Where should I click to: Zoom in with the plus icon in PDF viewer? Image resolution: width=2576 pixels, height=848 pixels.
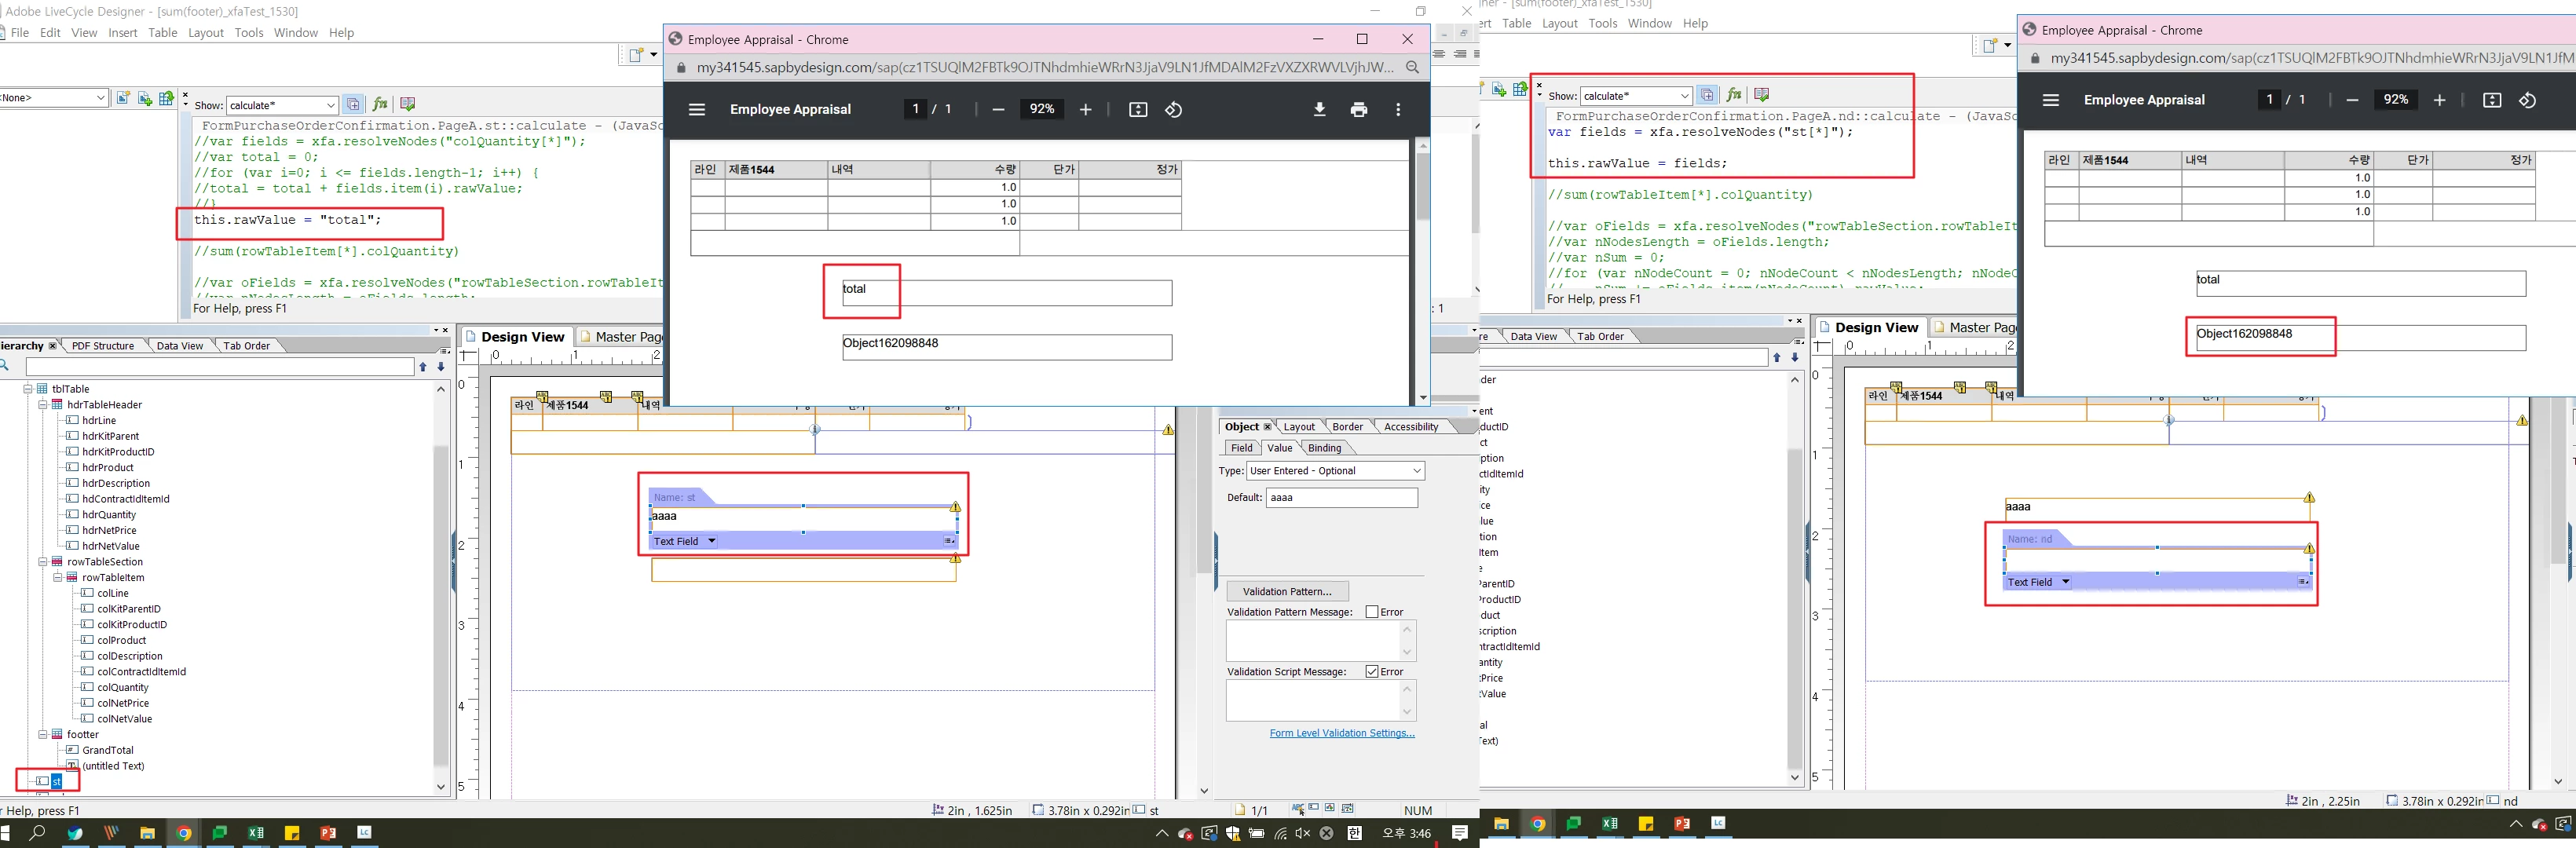coord(1085,110)
